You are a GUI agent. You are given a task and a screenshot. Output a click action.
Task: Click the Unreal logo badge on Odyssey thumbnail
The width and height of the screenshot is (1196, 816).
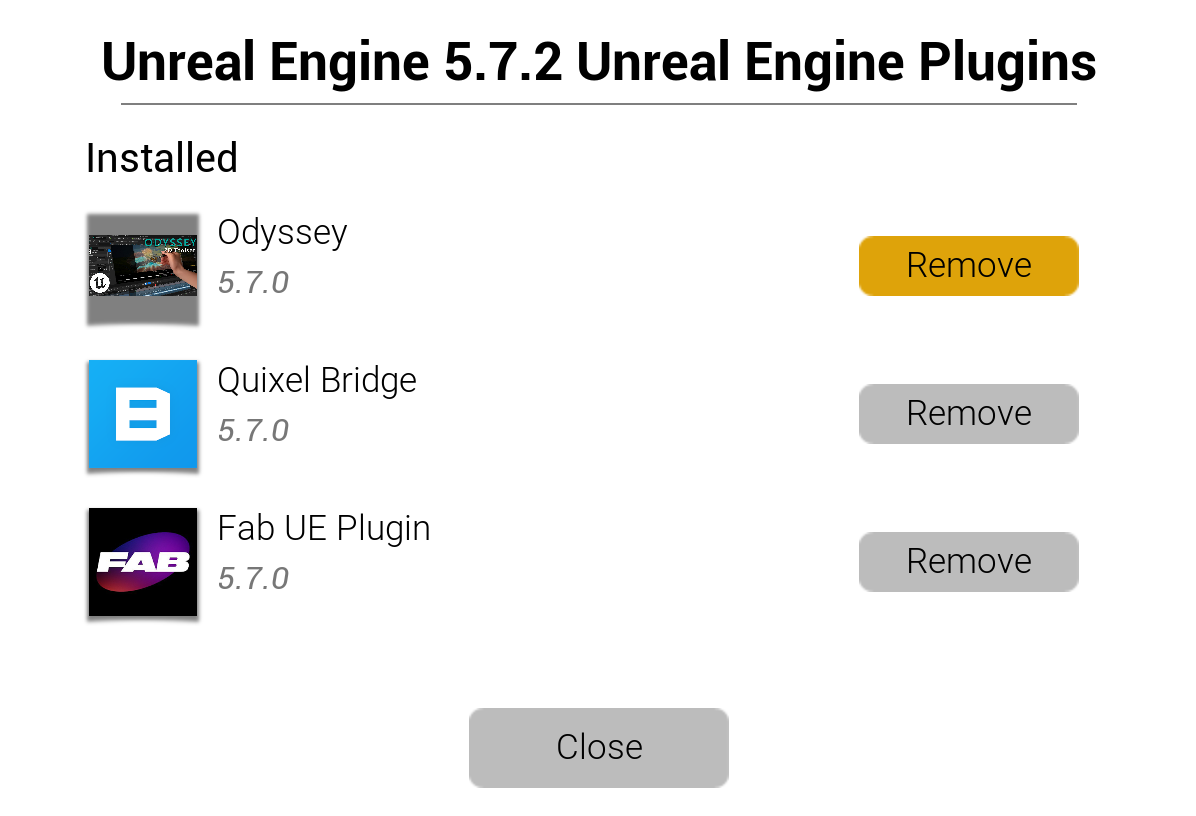pos(100,284)
